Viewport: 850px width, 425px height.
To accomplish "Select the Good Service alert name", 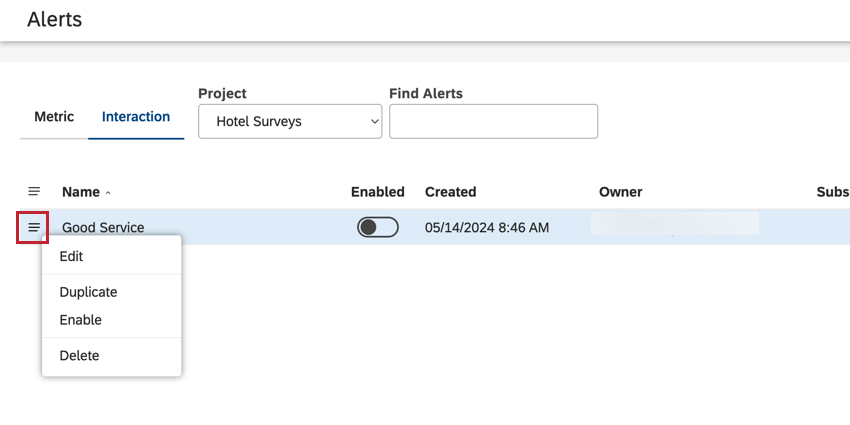I will (x=103, y=228).
